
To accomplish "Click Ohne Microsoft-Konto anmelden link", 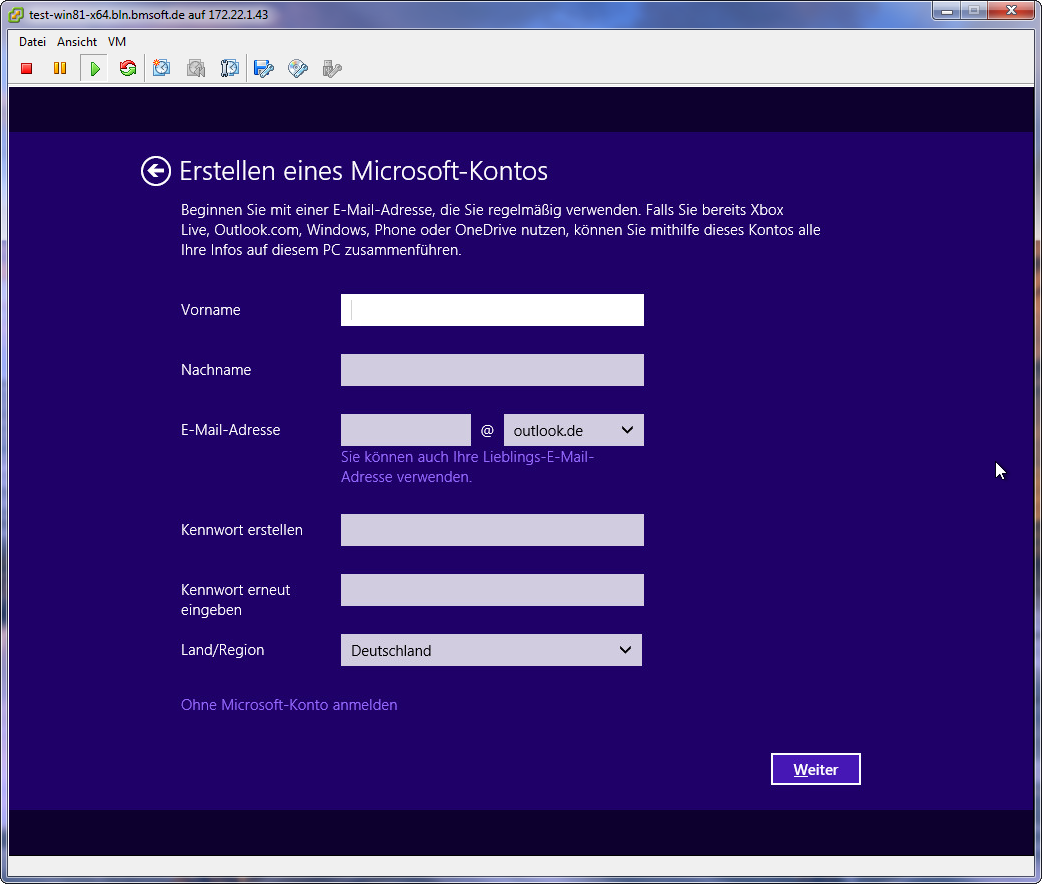I will click(x=289, y=705).
